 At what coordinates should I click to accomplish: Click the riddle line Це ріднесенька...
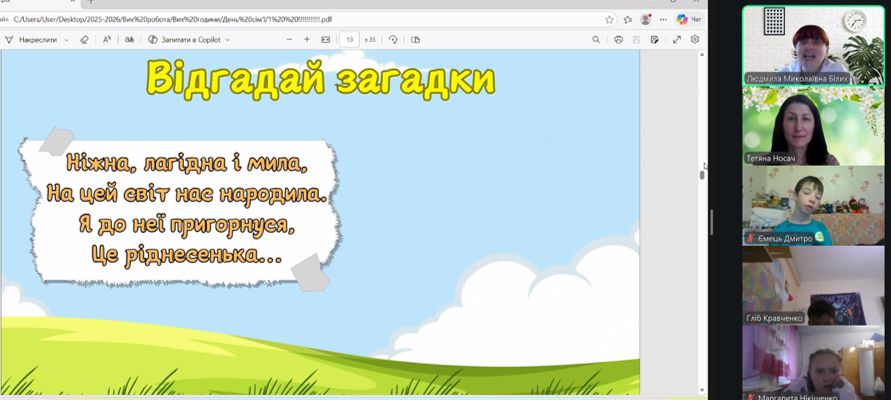click(186, 255)
